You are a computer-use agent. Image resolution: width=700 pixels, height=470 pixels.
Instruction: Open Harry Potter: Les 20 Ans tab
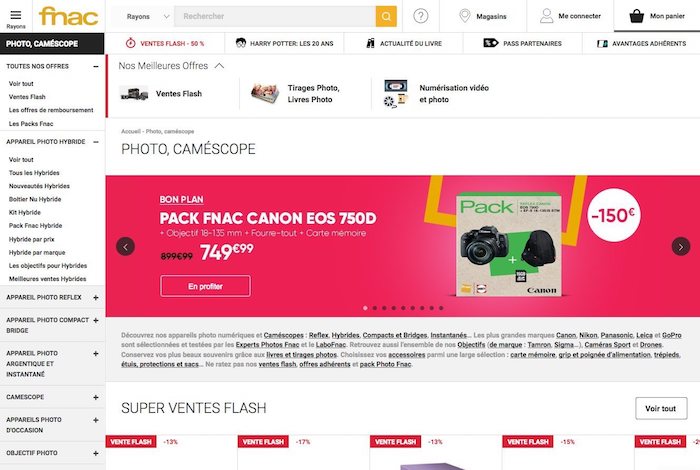tap(284, 43)
